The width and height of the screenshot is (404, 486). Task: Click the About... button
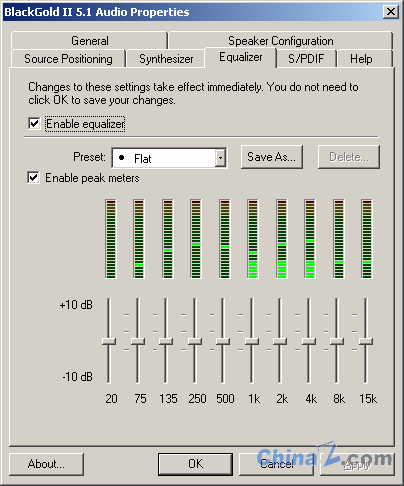tap(46, 464)
